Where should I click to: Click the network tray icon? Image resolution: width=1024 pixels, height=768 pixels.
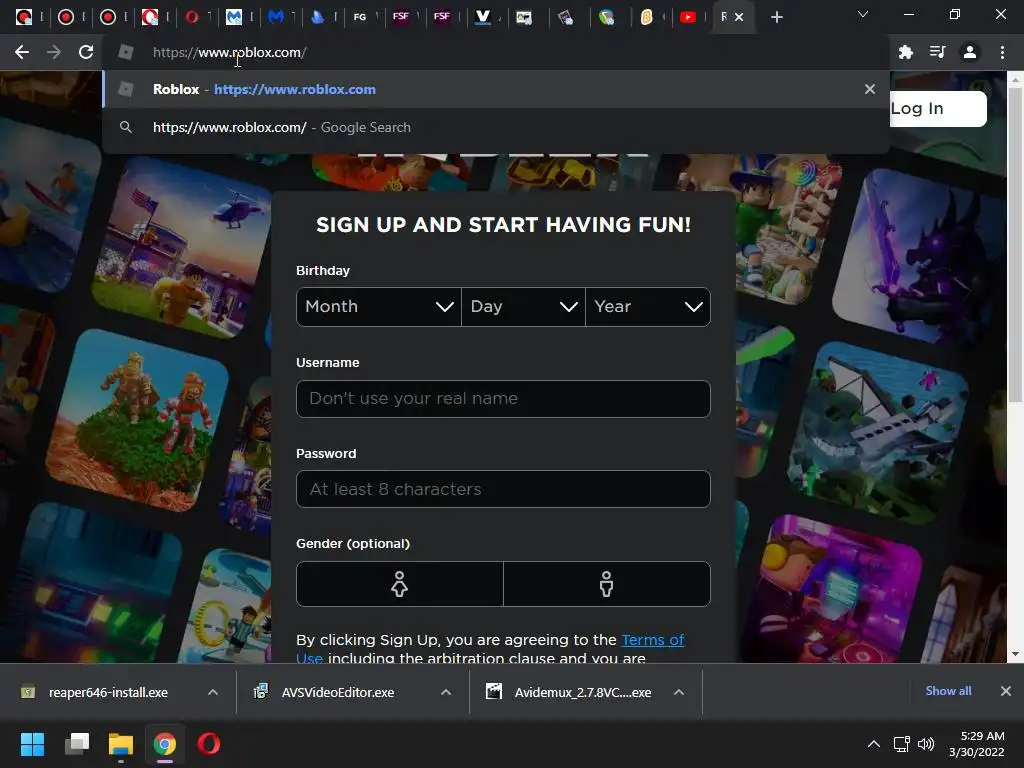pos(901,744)
